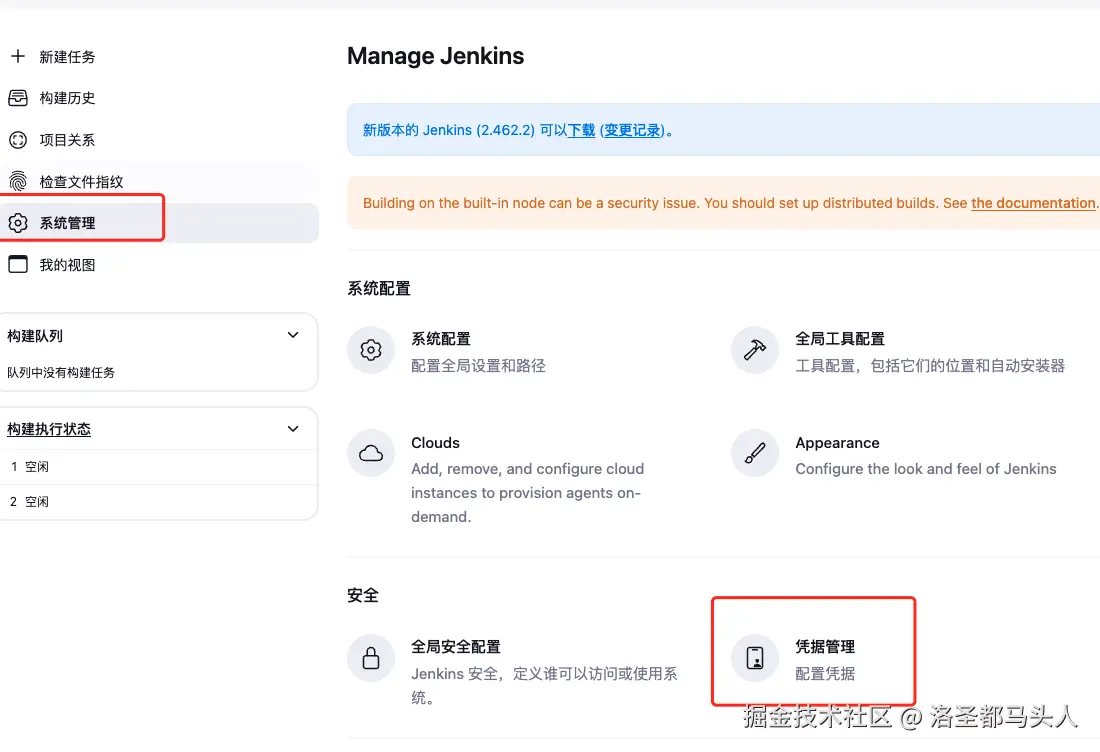The width and height of the screenshot is (1100, 752).
Task: Open 新建任务 in the sidebar
Action: (x=67, y=57)
